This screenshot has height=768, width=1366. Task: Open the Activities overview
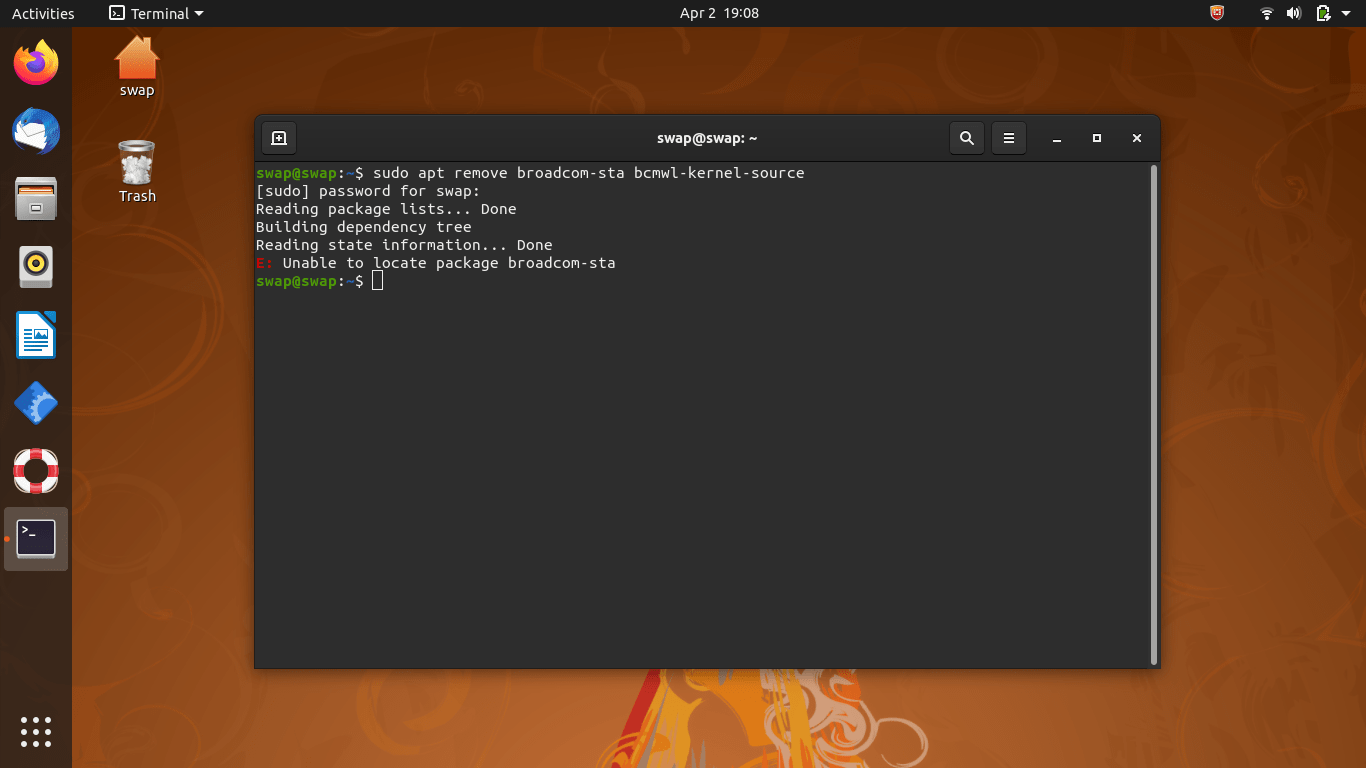tap(43, 13)
